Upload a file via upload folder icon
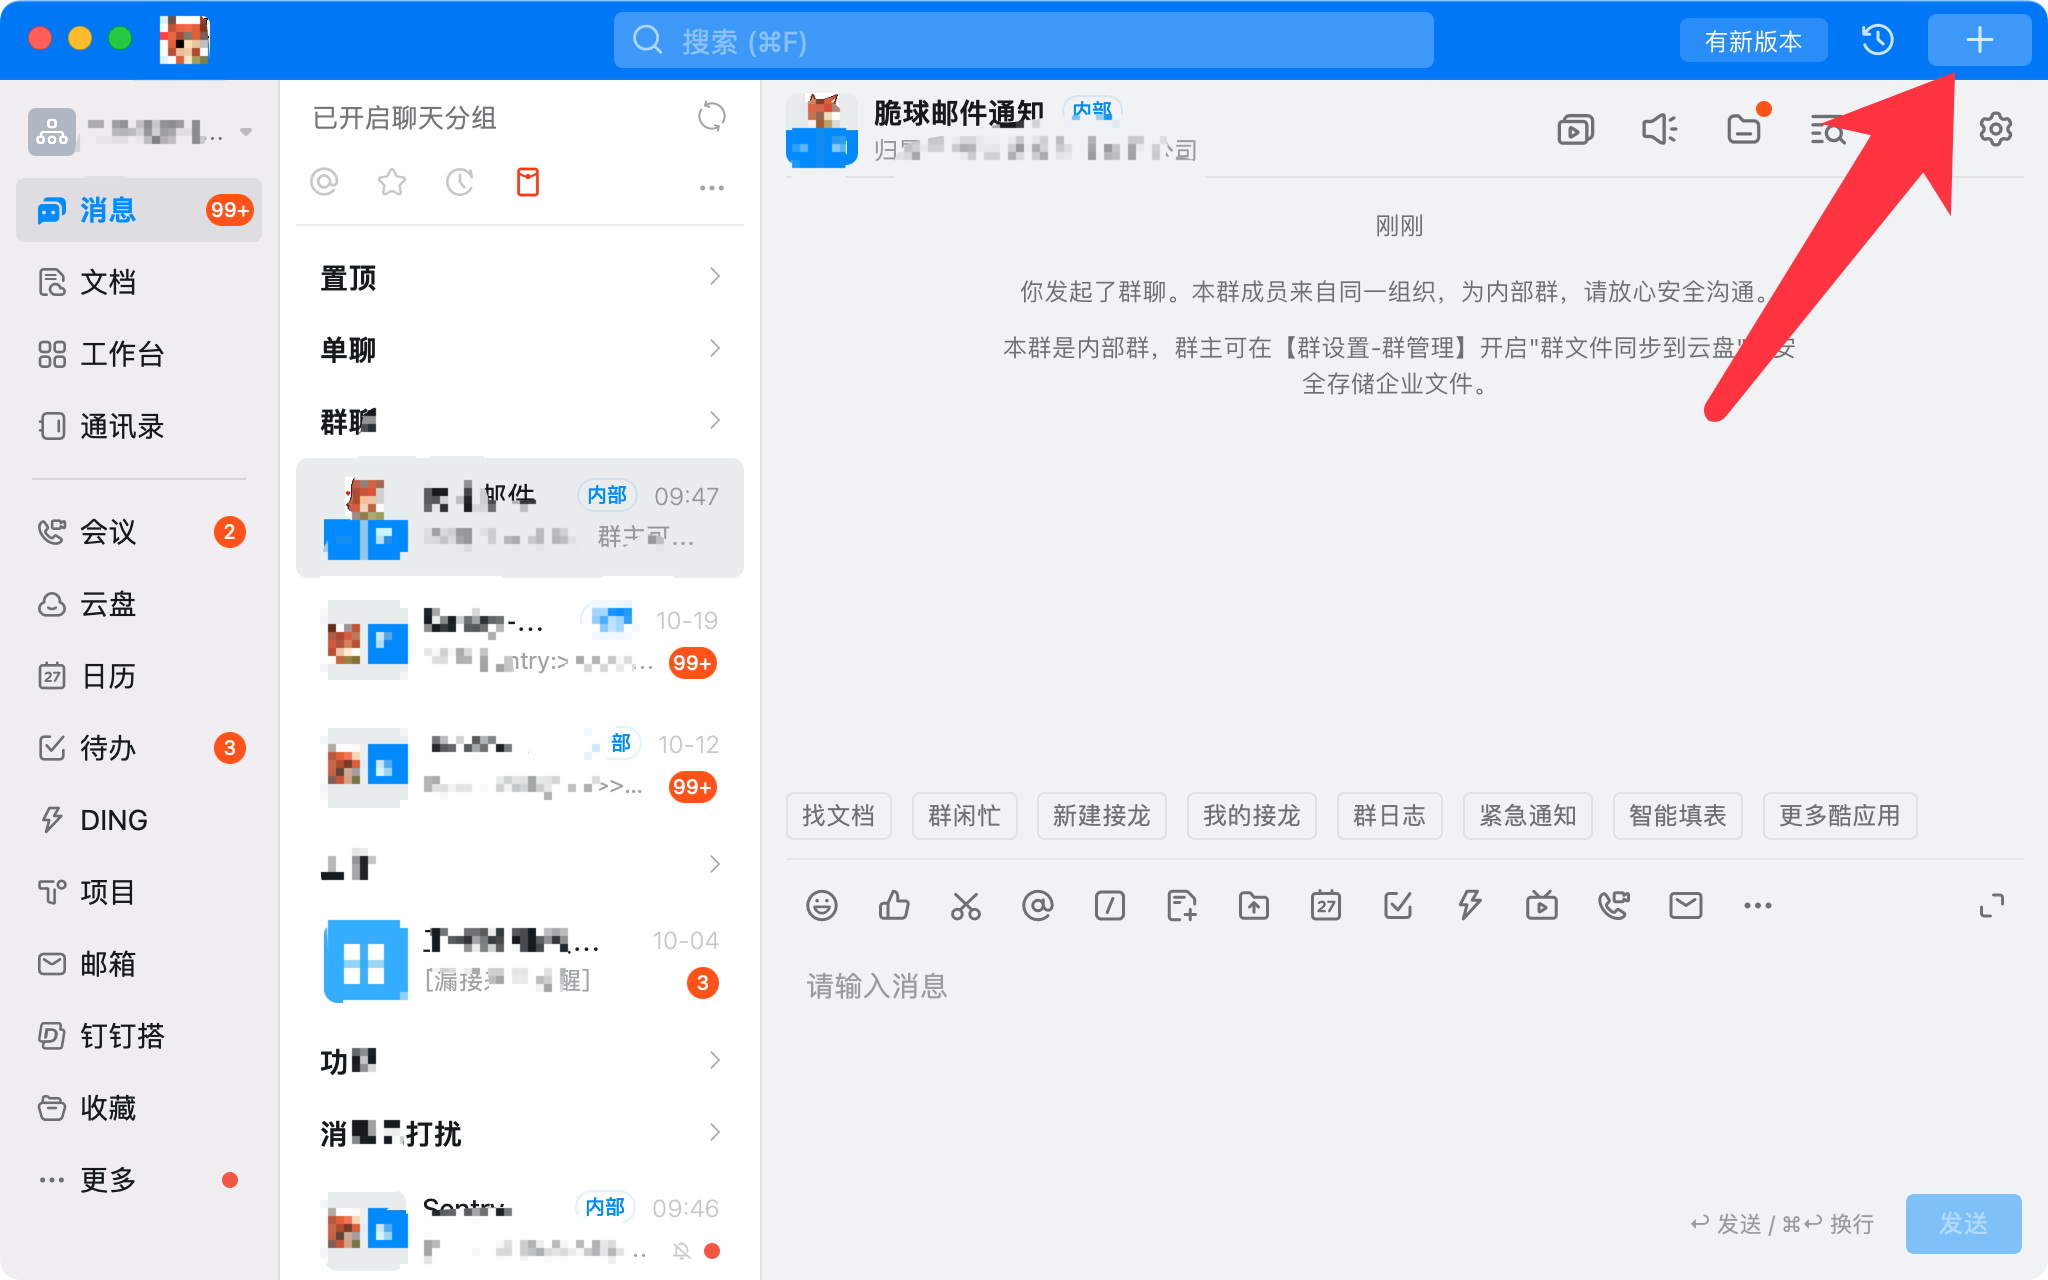The height and width of the screenshot is (1280, 2048). 1254,906
